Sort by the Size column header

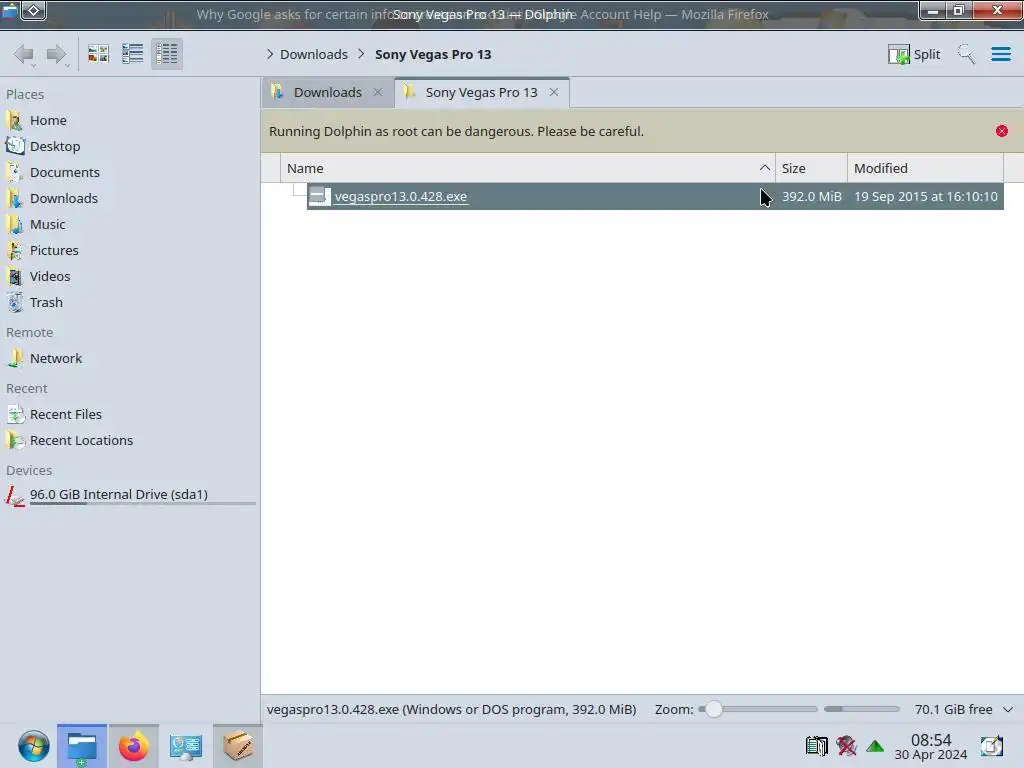pos(811,168)
